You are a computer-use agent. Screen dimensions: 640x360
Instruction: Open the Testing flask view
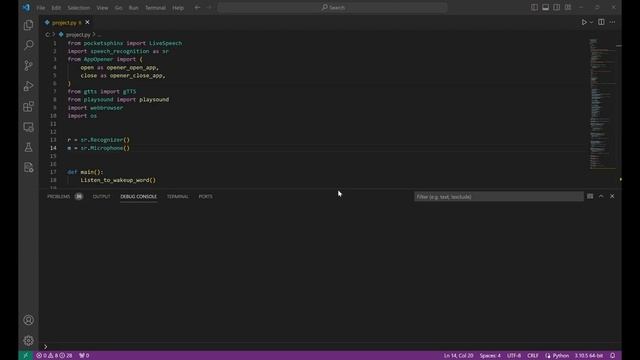[x=29, y=147]
